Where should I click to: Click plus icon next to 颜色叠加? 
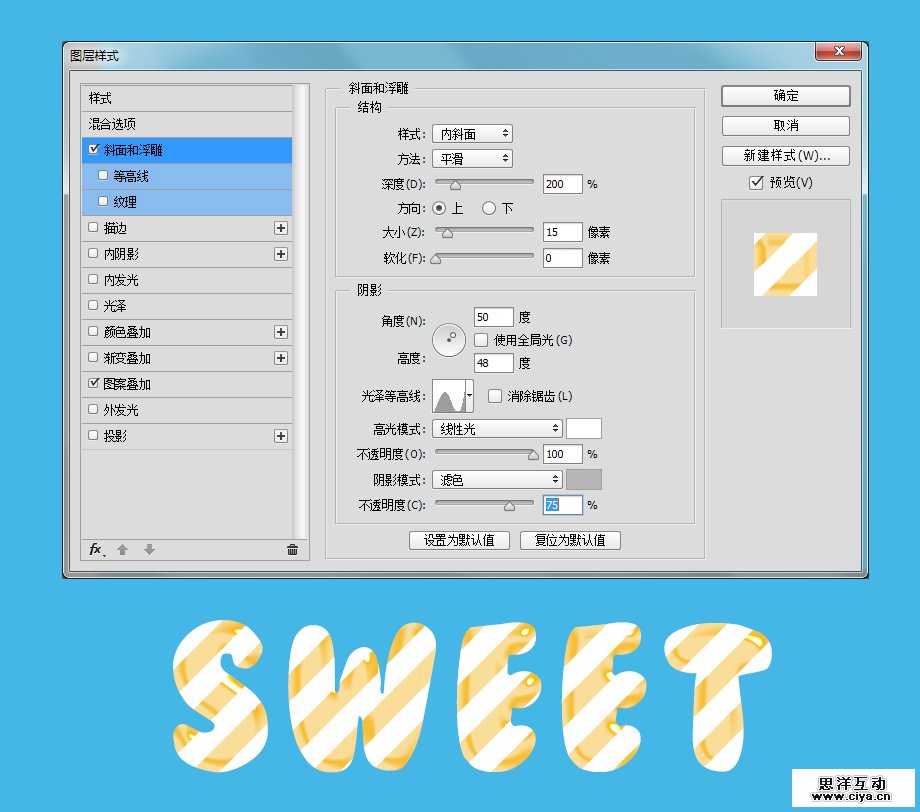click(281, 332)
